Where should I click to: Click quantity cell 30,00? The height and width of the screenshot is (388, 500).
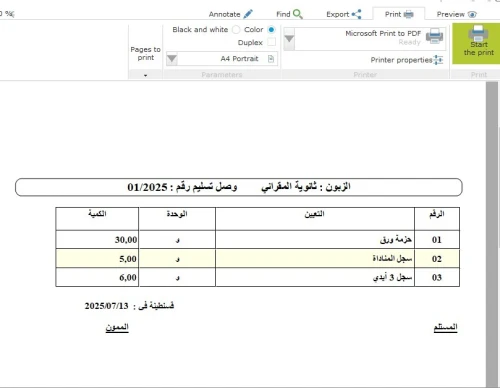[x=97, y=240]
